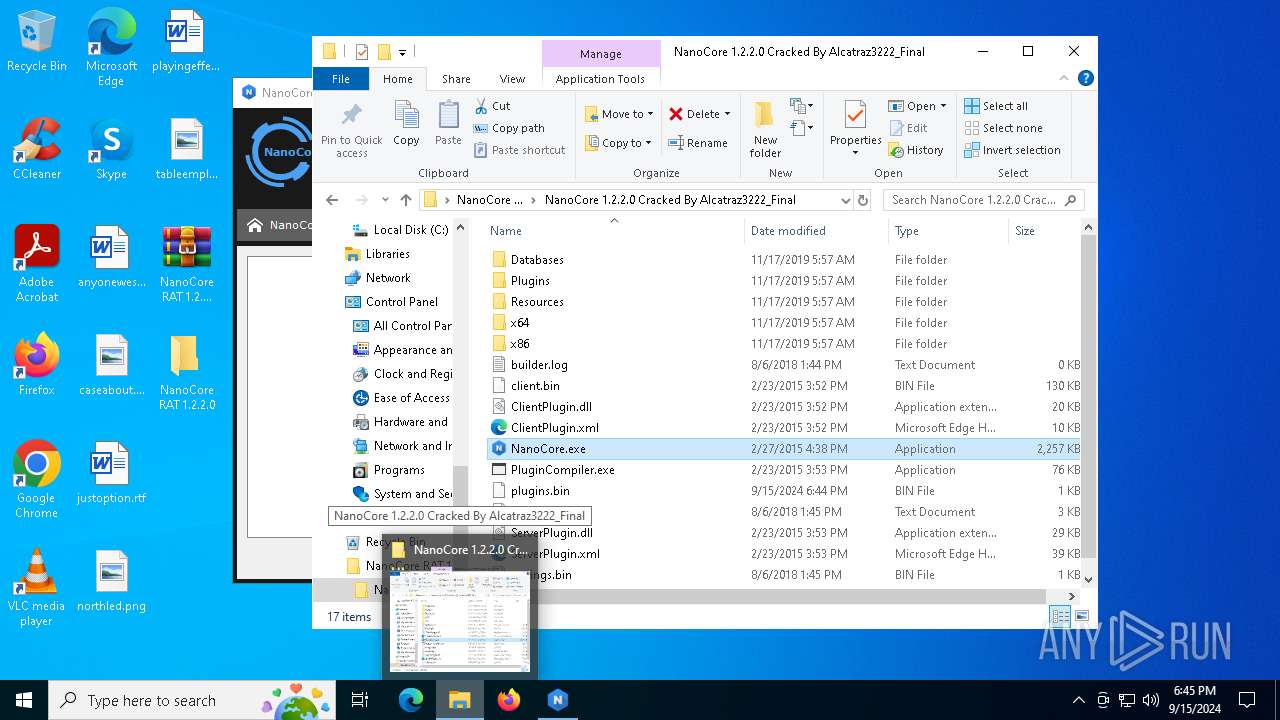The width and height of the screenshot is (1280, 720).
Task: Open the Open button dropdown arrow
Action: (x=943, y=106)
